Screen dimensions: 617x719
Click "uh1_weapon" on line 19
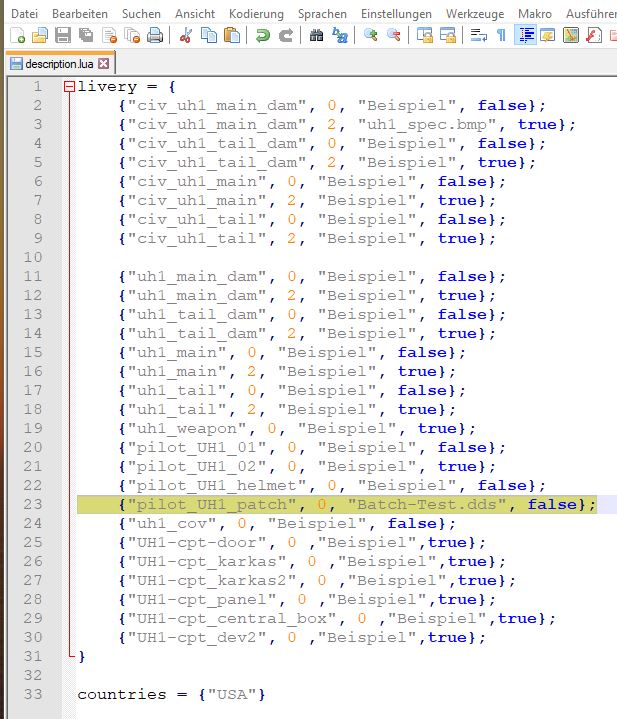(187, 428)
